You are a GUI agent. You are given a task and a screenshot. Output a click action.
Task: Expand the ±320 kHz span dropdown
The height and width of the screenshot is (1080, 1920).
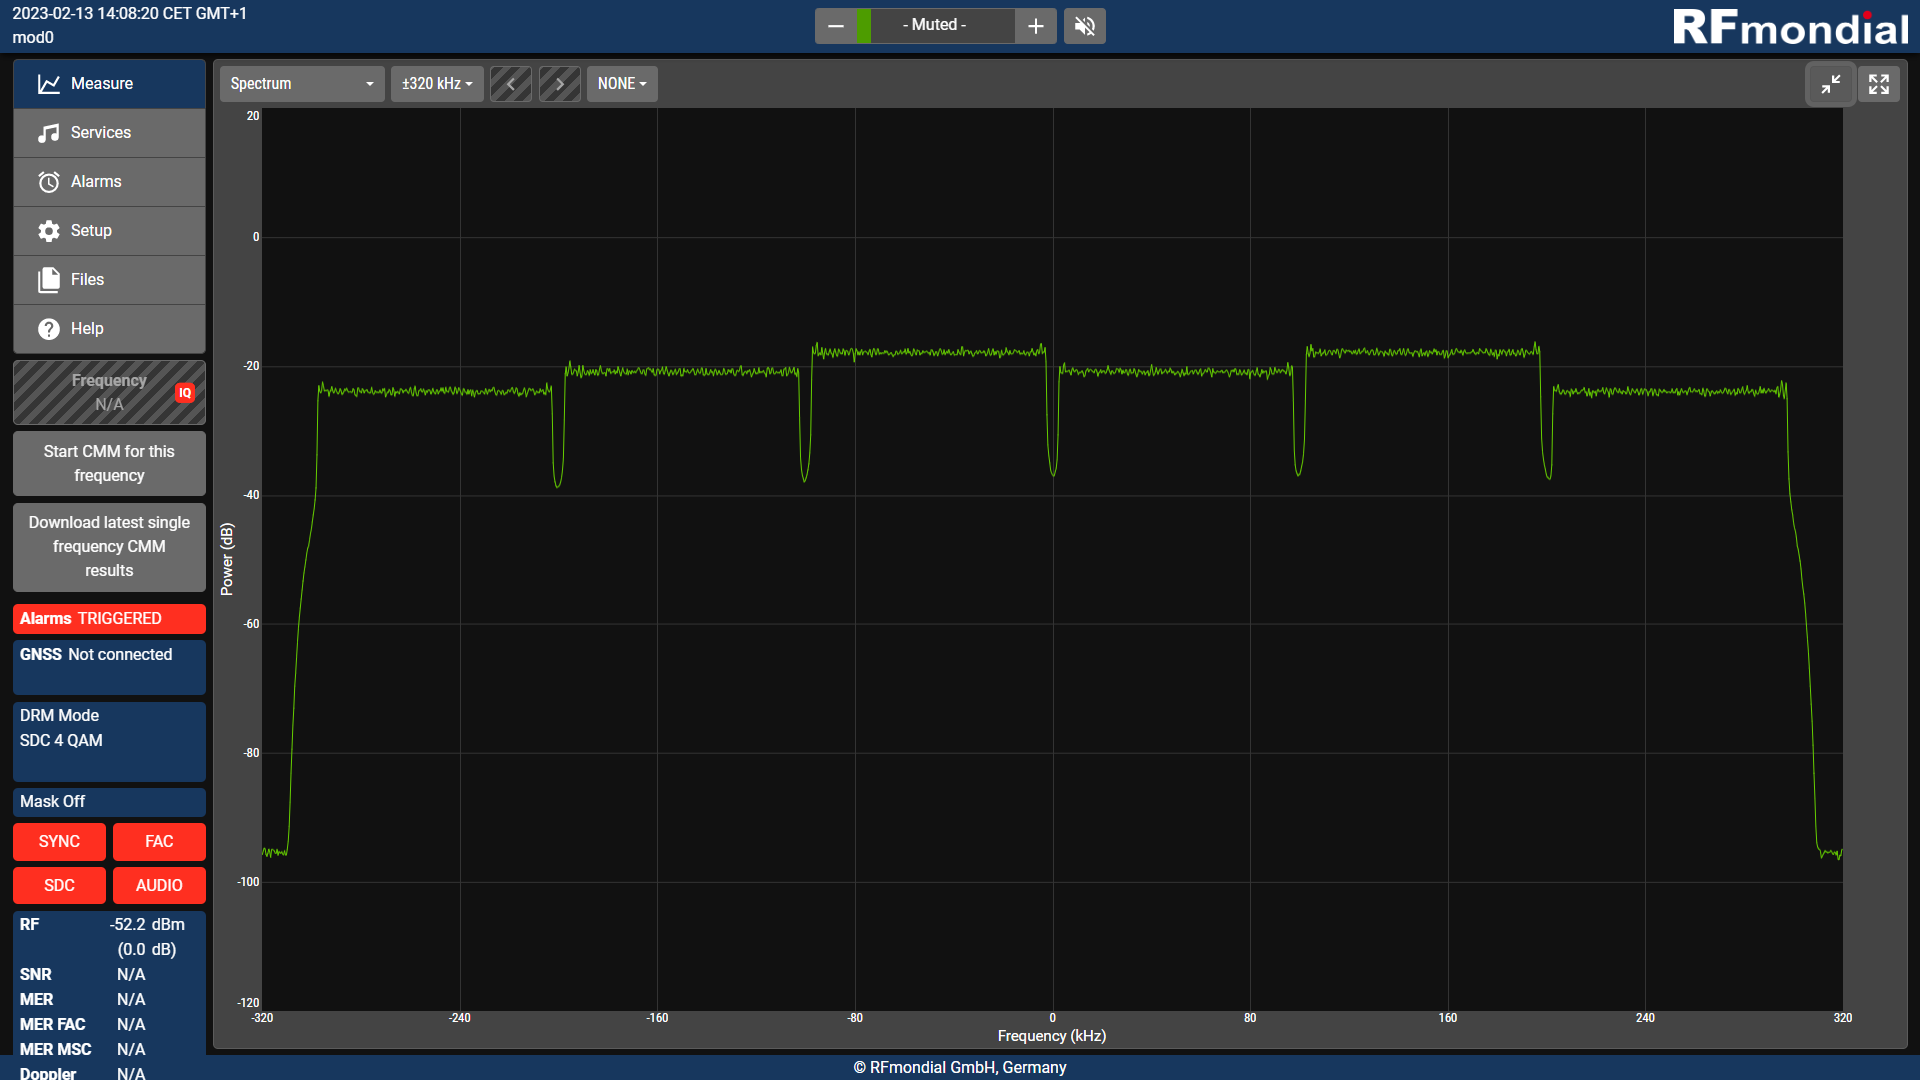(437, 84)
